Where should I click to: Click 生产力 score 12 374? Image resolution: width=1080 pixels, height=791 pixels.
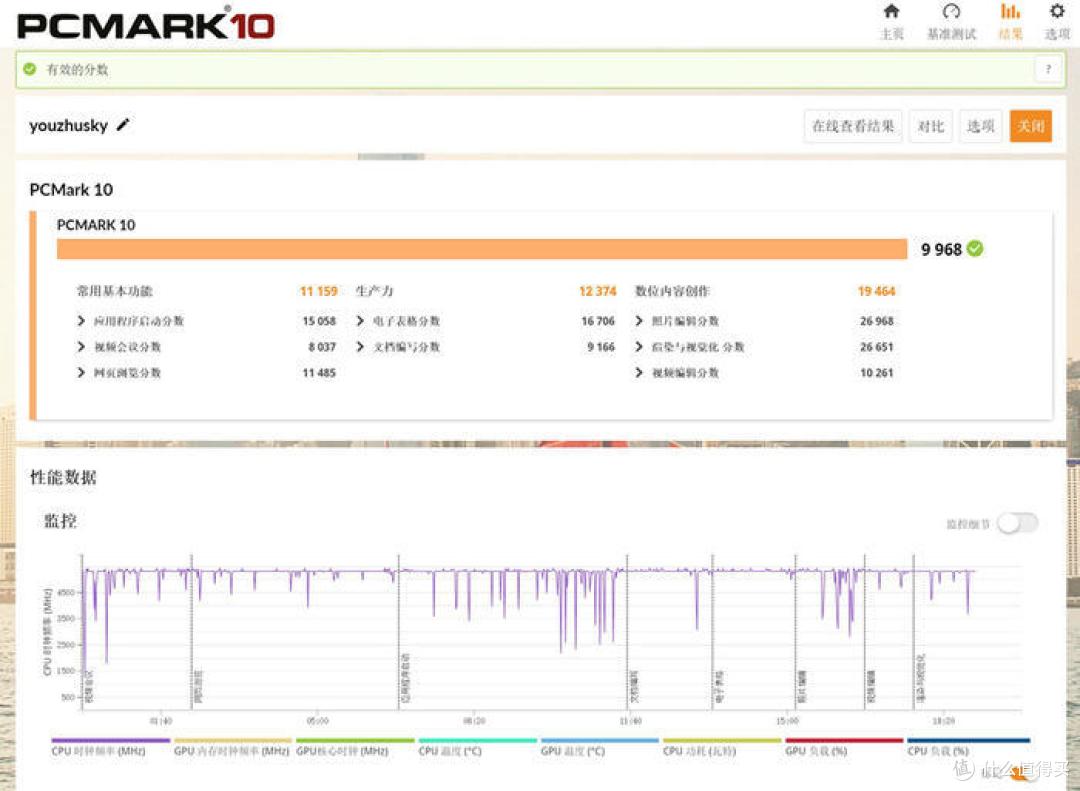597,291
